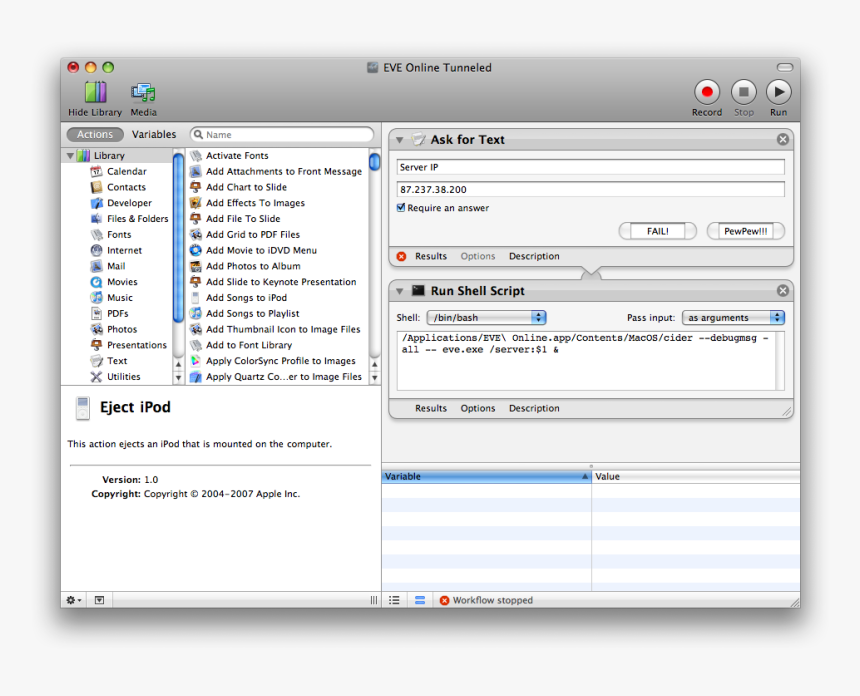Image resolution: width=860 pixels, height=696 pixels.
Task: Choose the Activate Fonts action
Action: click(237, 156)
